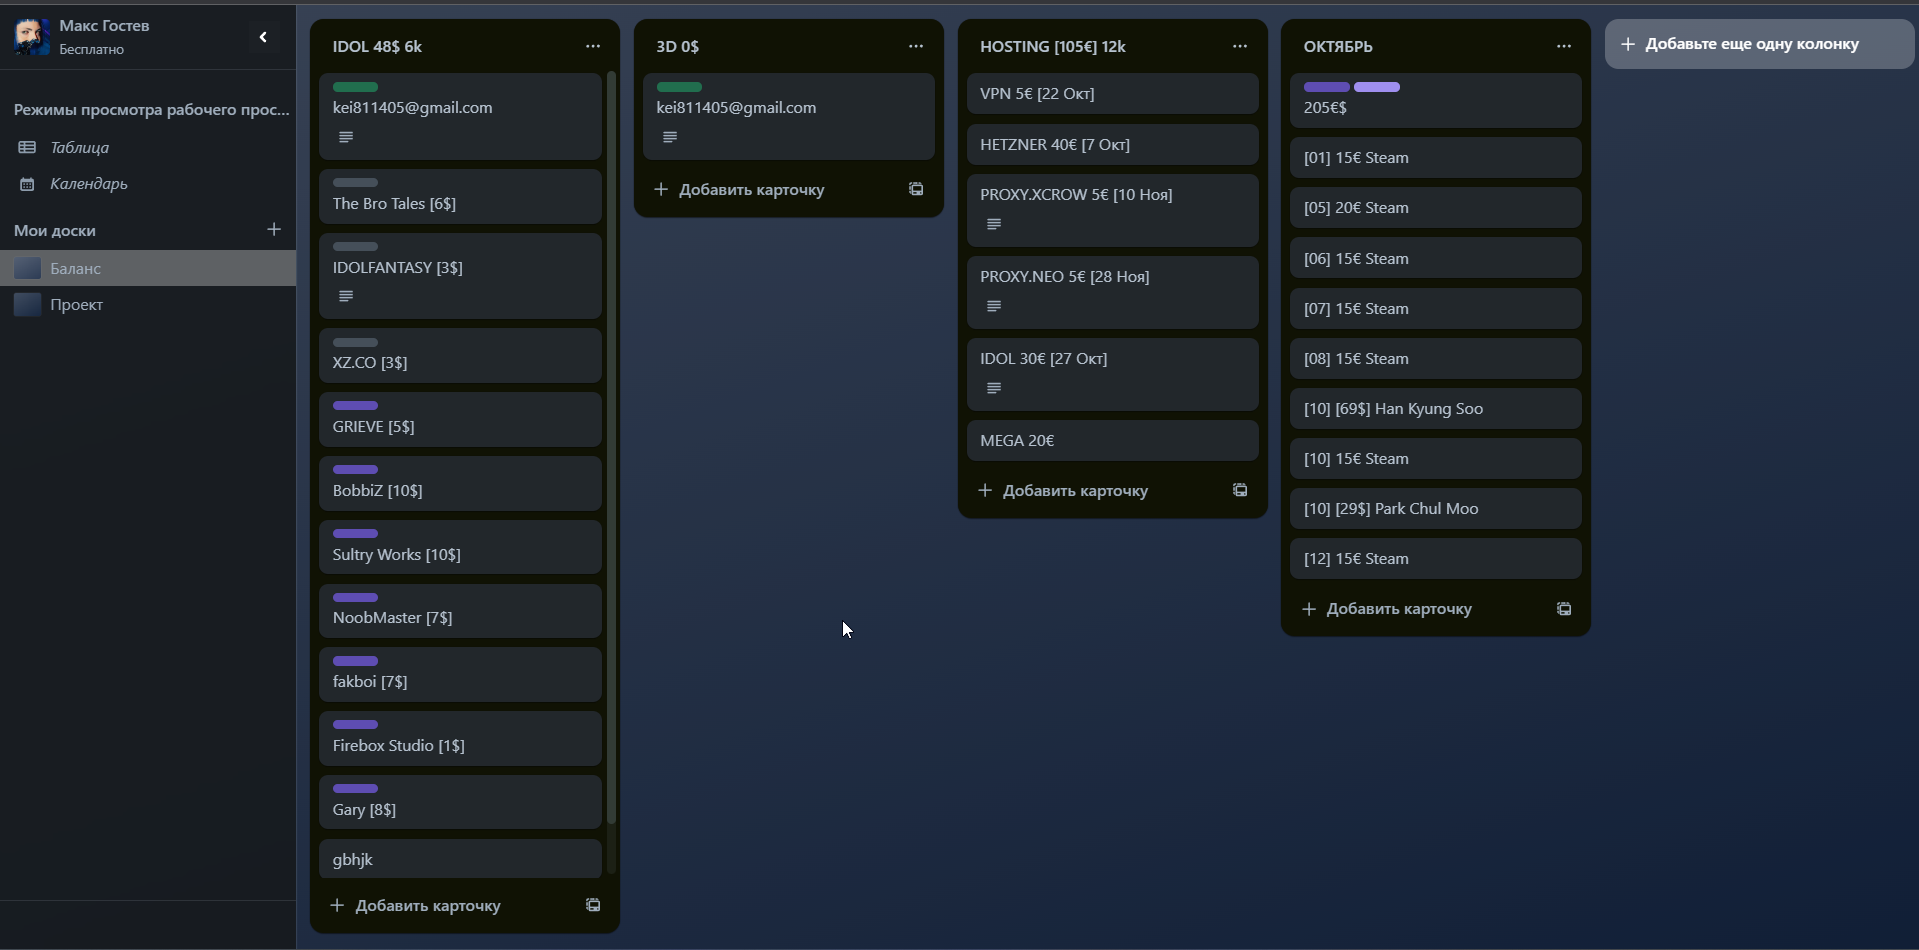The image size is (1919, 950).
Task: Open the Gary [8$] card
Action: click(460, 802)
